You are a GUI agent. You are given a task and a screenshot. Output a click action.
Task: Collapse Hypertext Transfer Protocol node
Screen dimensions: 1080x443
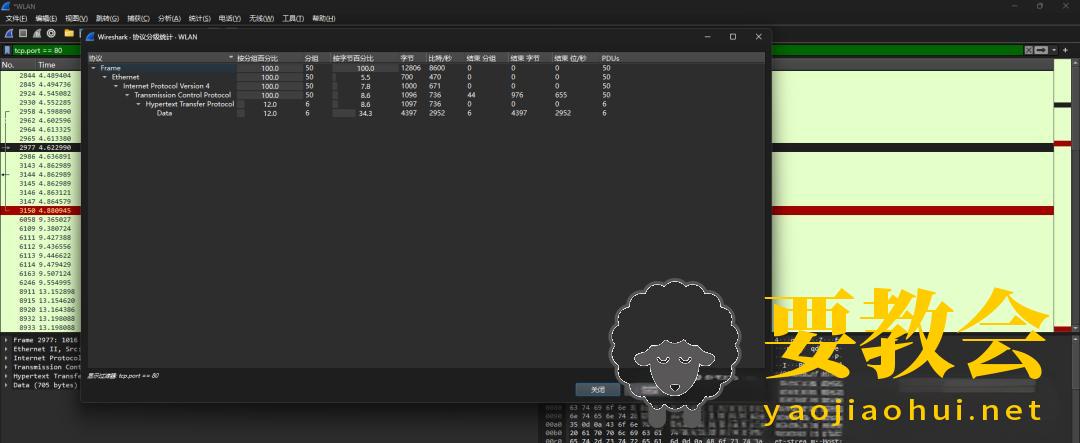138,104
